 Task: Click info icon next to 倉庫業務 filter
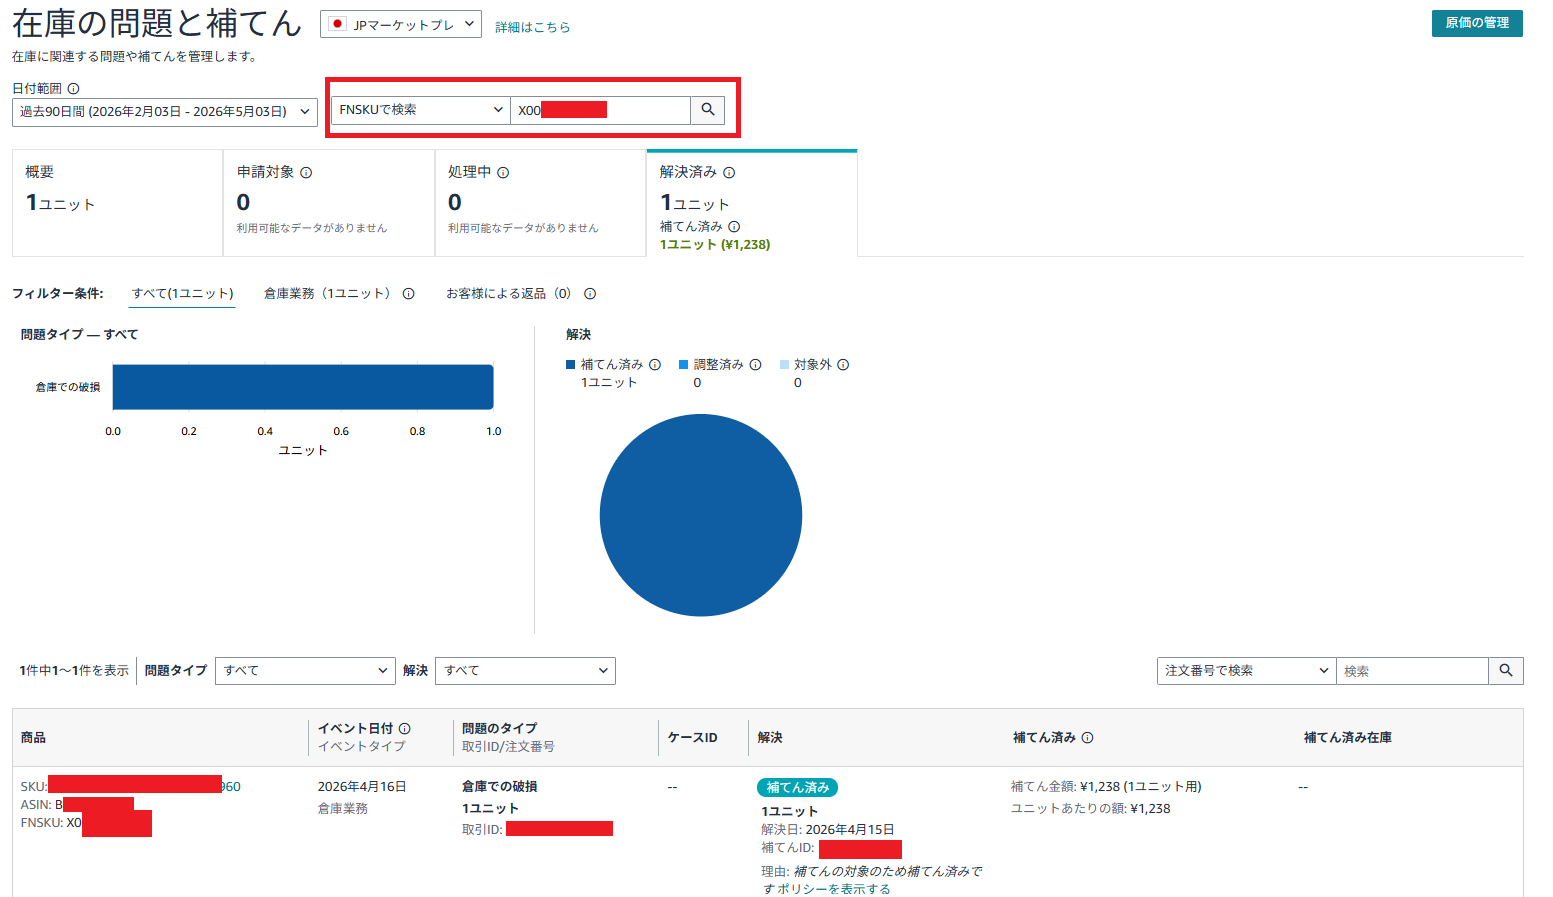coord(408,294)
